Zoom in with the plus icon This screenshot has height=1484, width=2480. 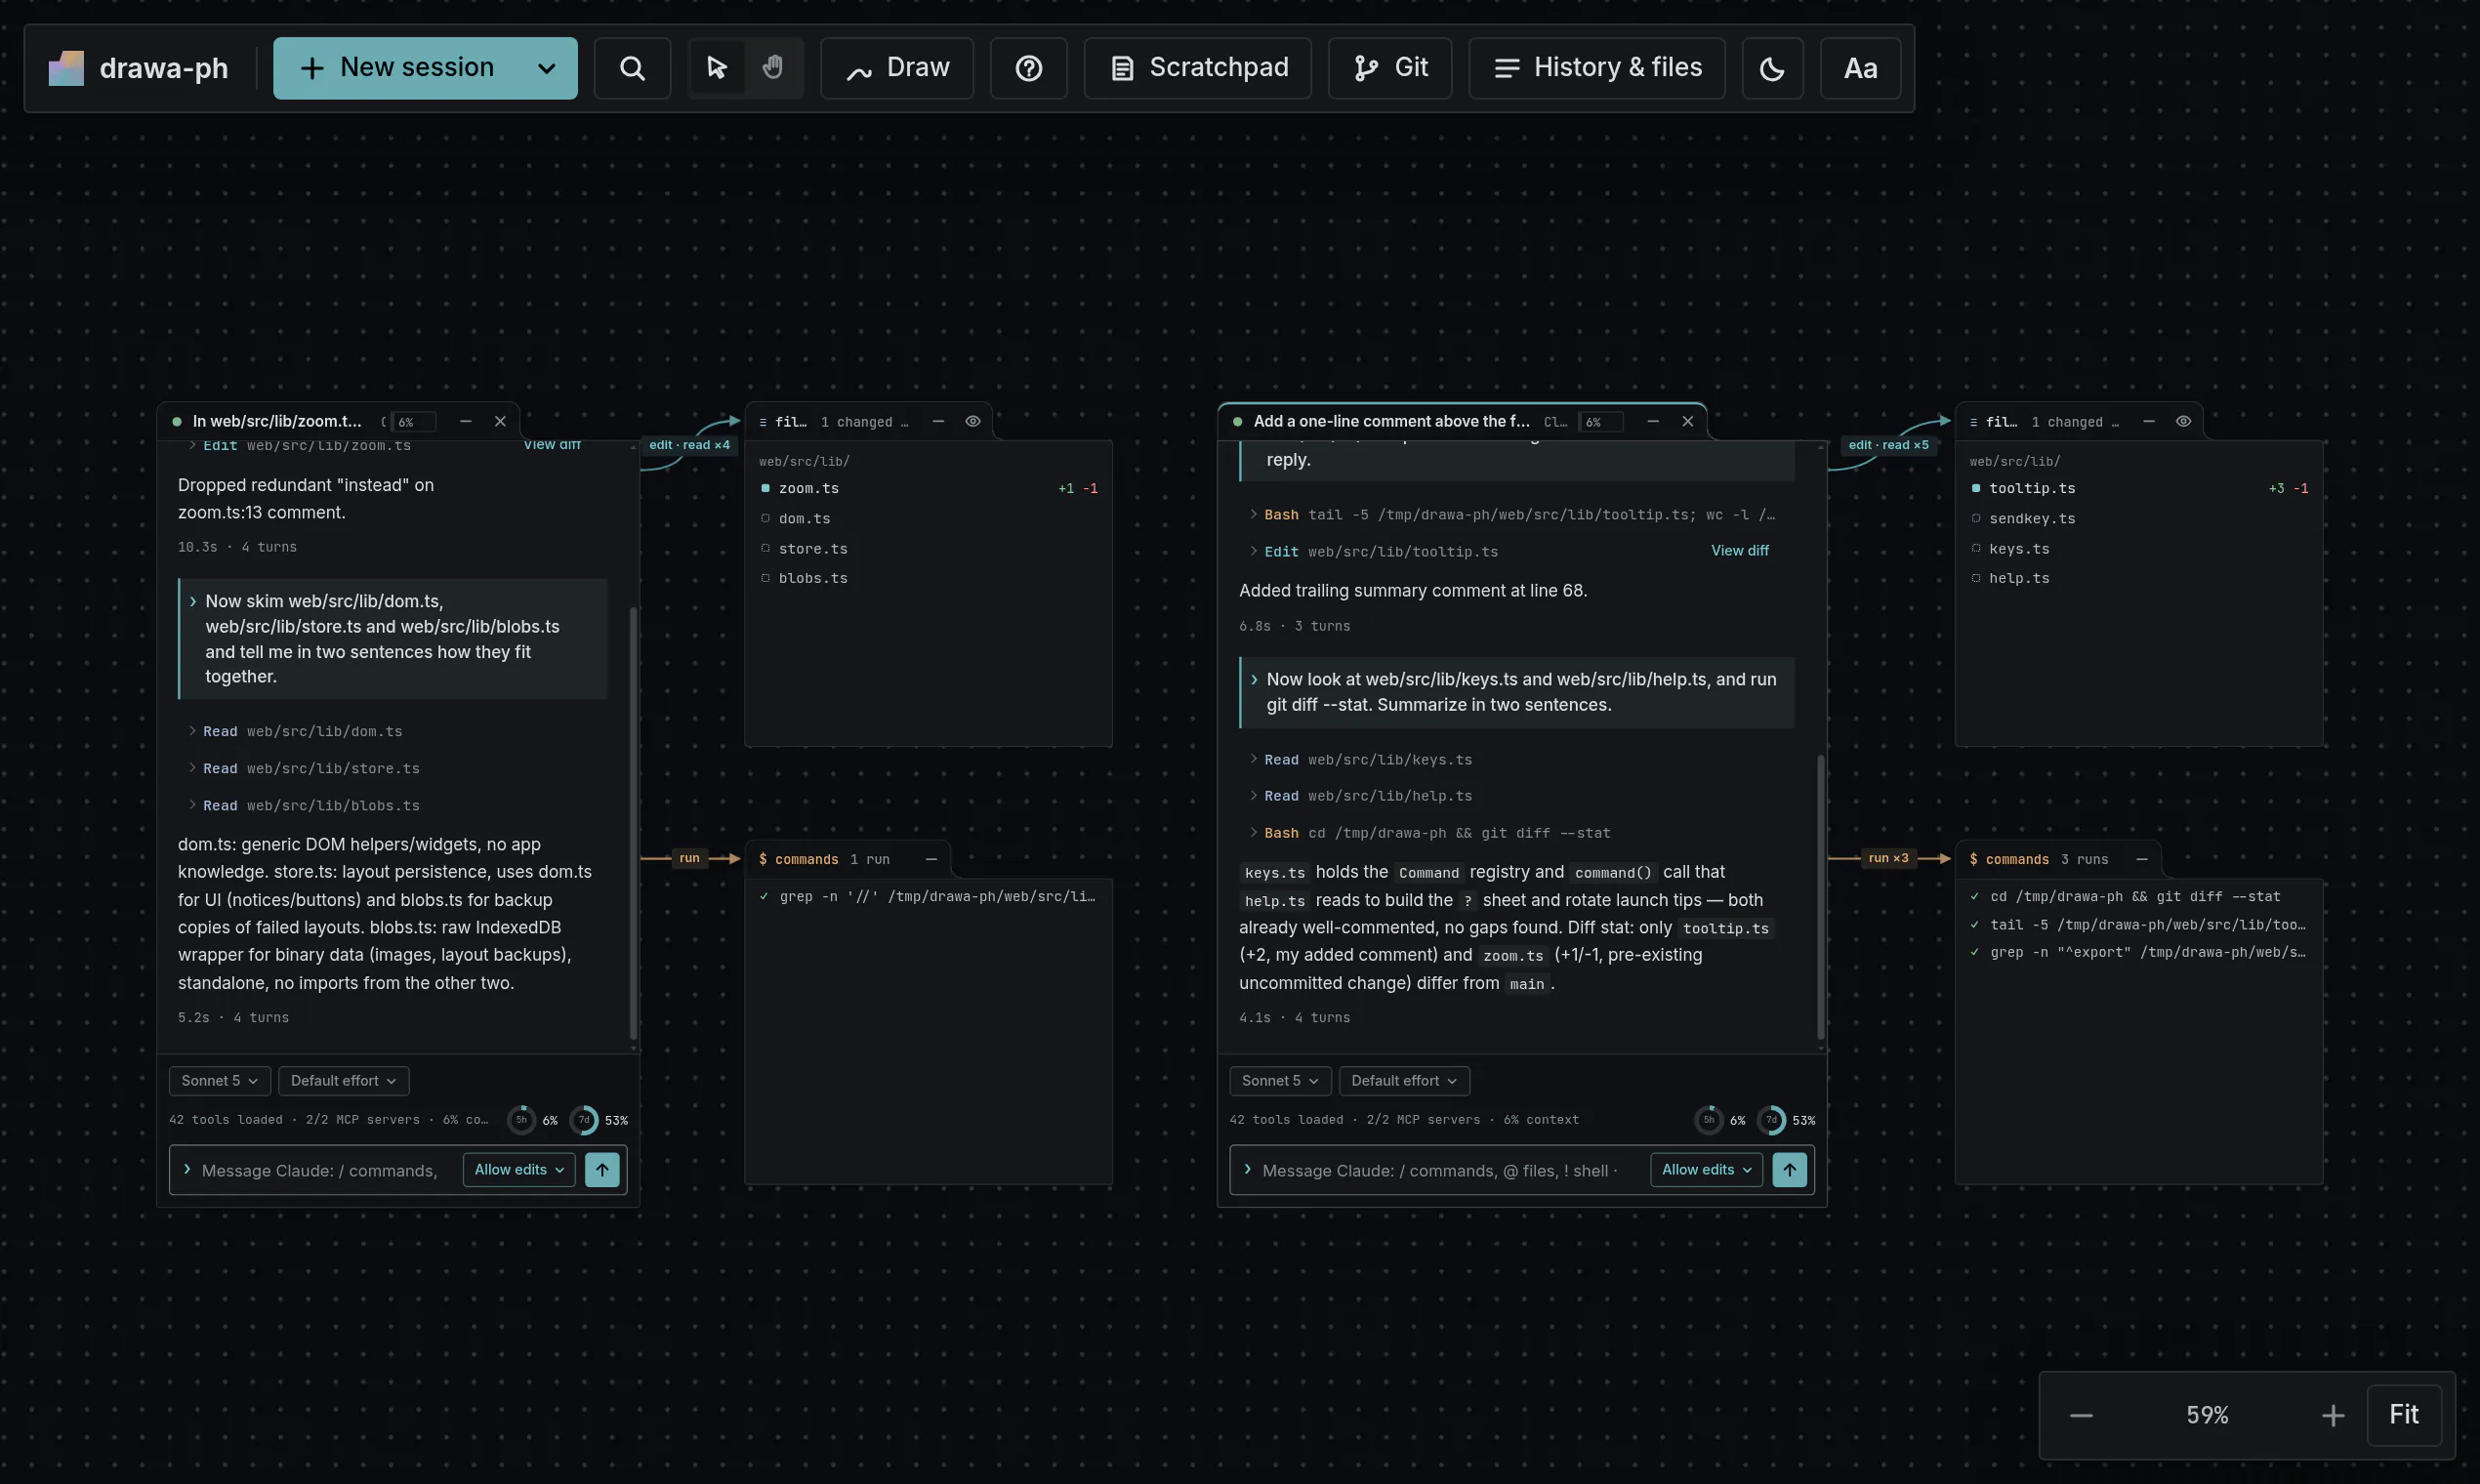2332,1415
